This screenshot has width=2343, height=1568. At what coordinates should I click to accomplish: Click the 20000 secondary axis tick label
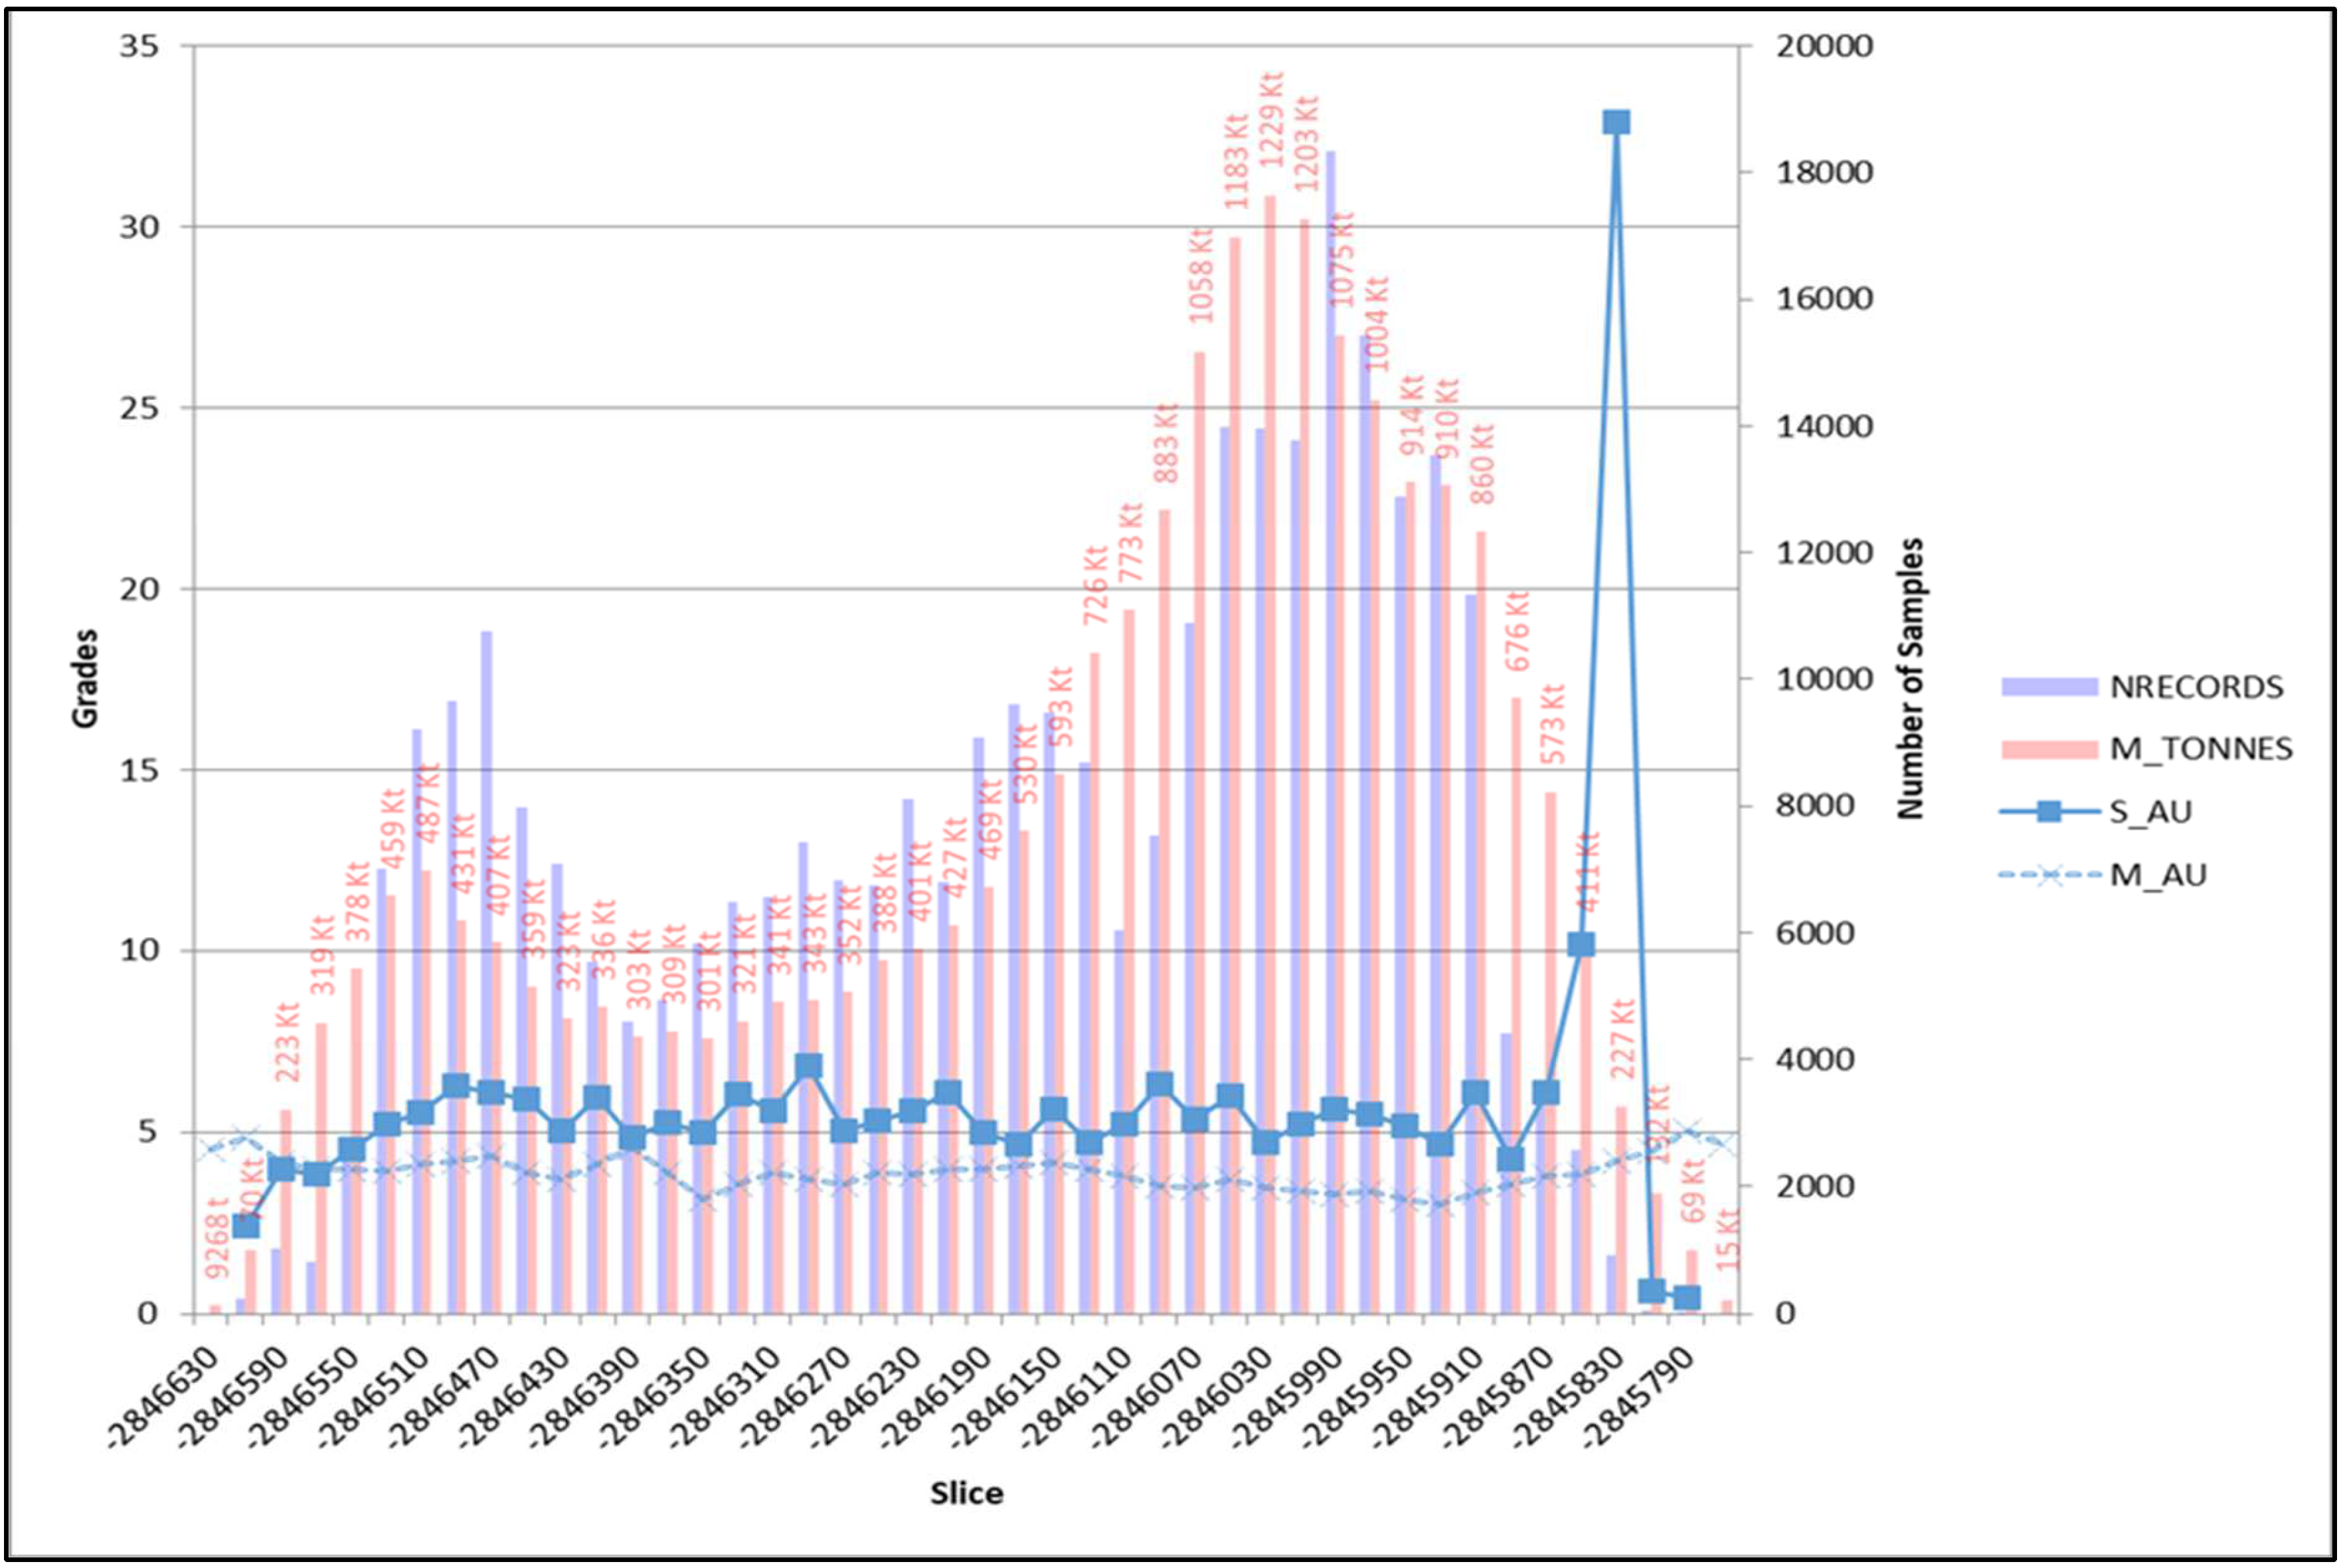click(x=1824, y=46)
